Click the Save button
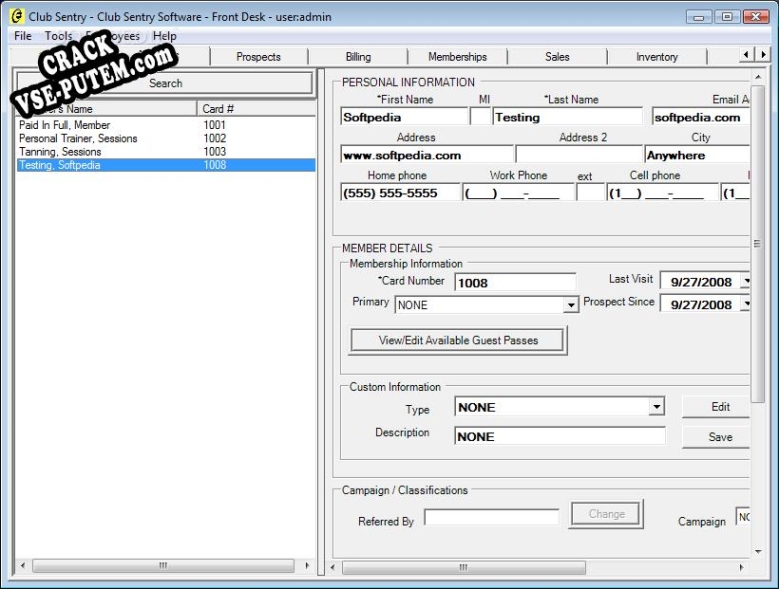The height and width of the screenshot is (589, 779). point(716,437)
